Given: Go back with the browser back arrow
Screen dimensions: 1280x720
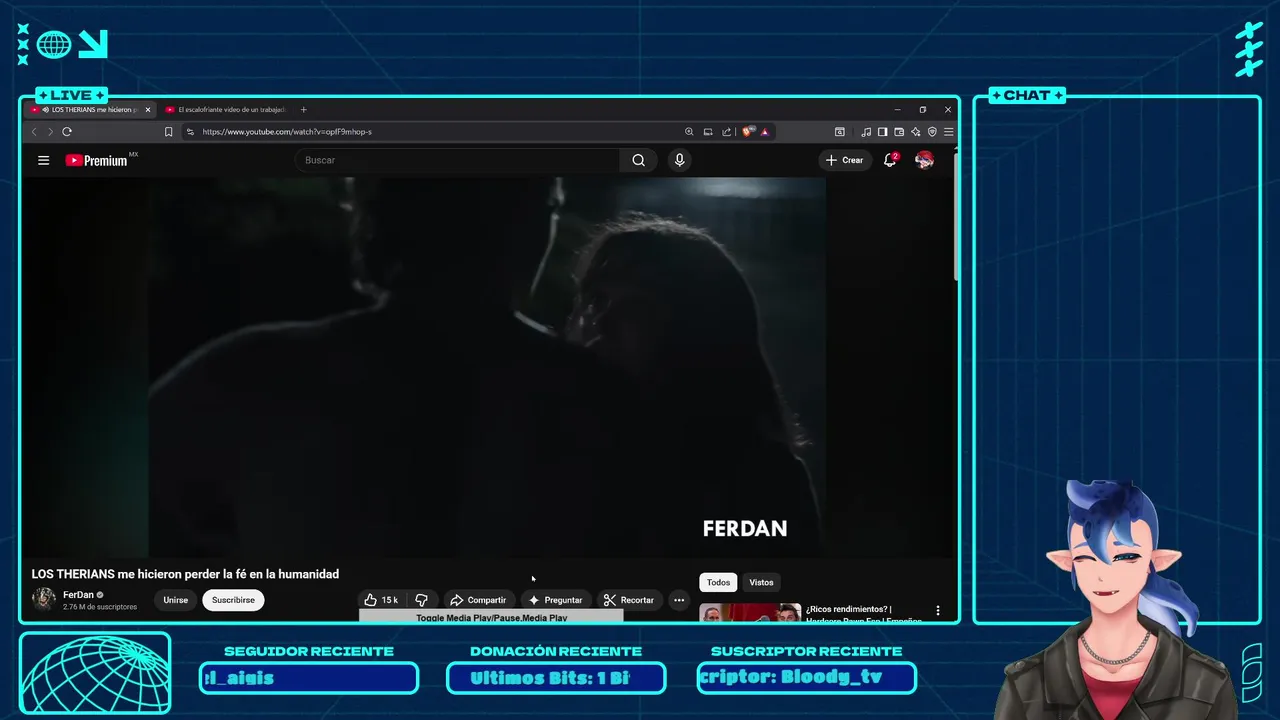Looking at the screenshot, I should (x=33, y=132).
